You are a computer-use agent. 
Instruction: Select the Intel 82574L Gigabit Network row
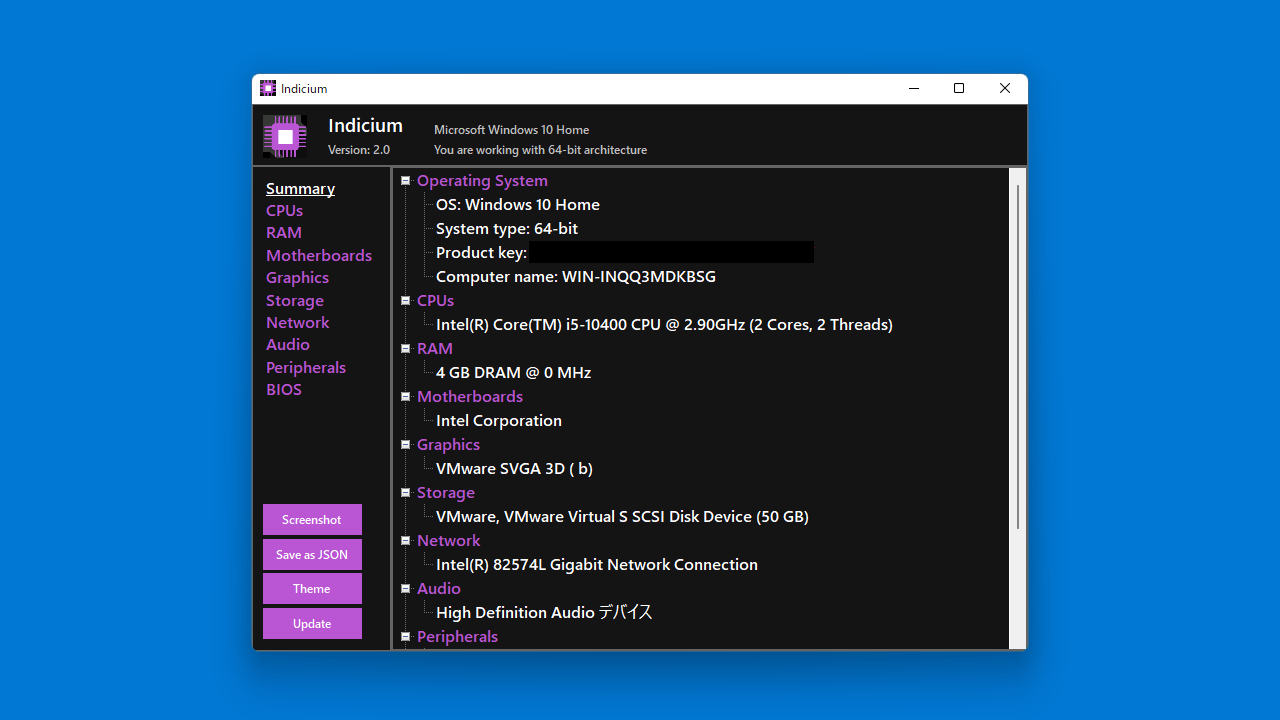click(597, 565)
